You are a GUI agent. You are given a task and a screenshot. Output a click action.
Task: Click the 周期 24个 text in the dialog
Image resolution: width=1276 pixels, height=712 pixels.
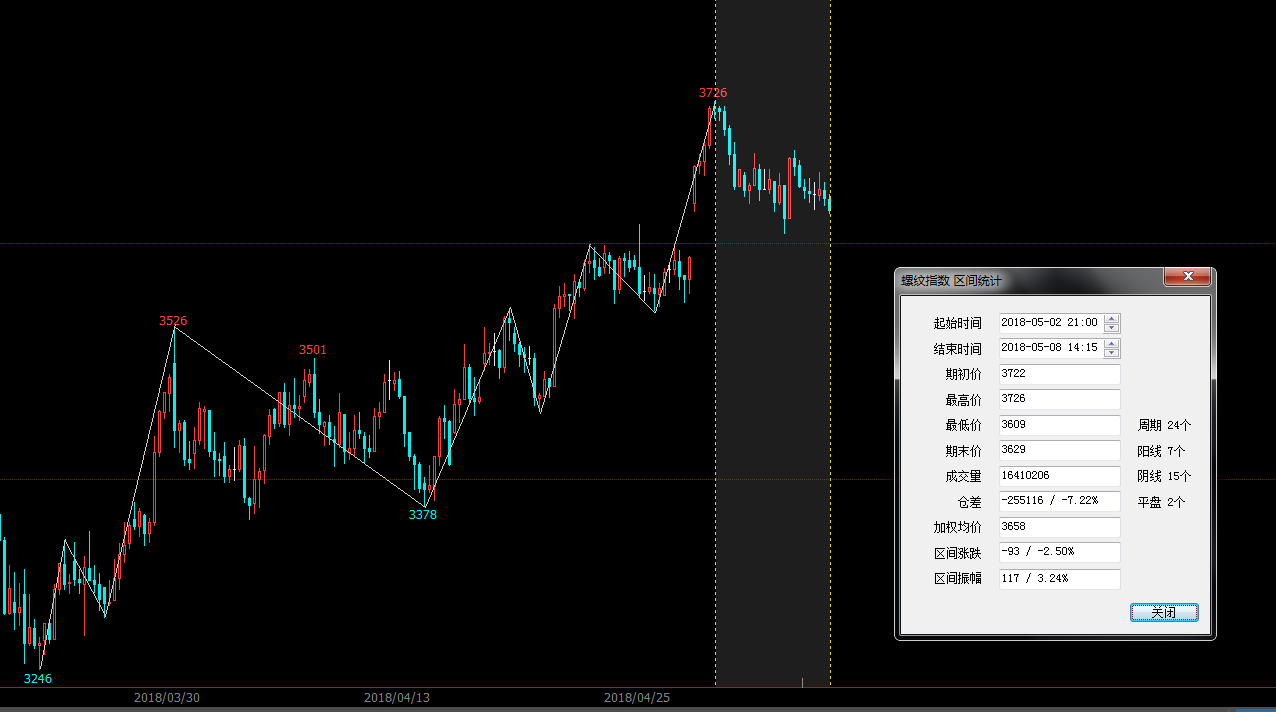pos(1164,425)
